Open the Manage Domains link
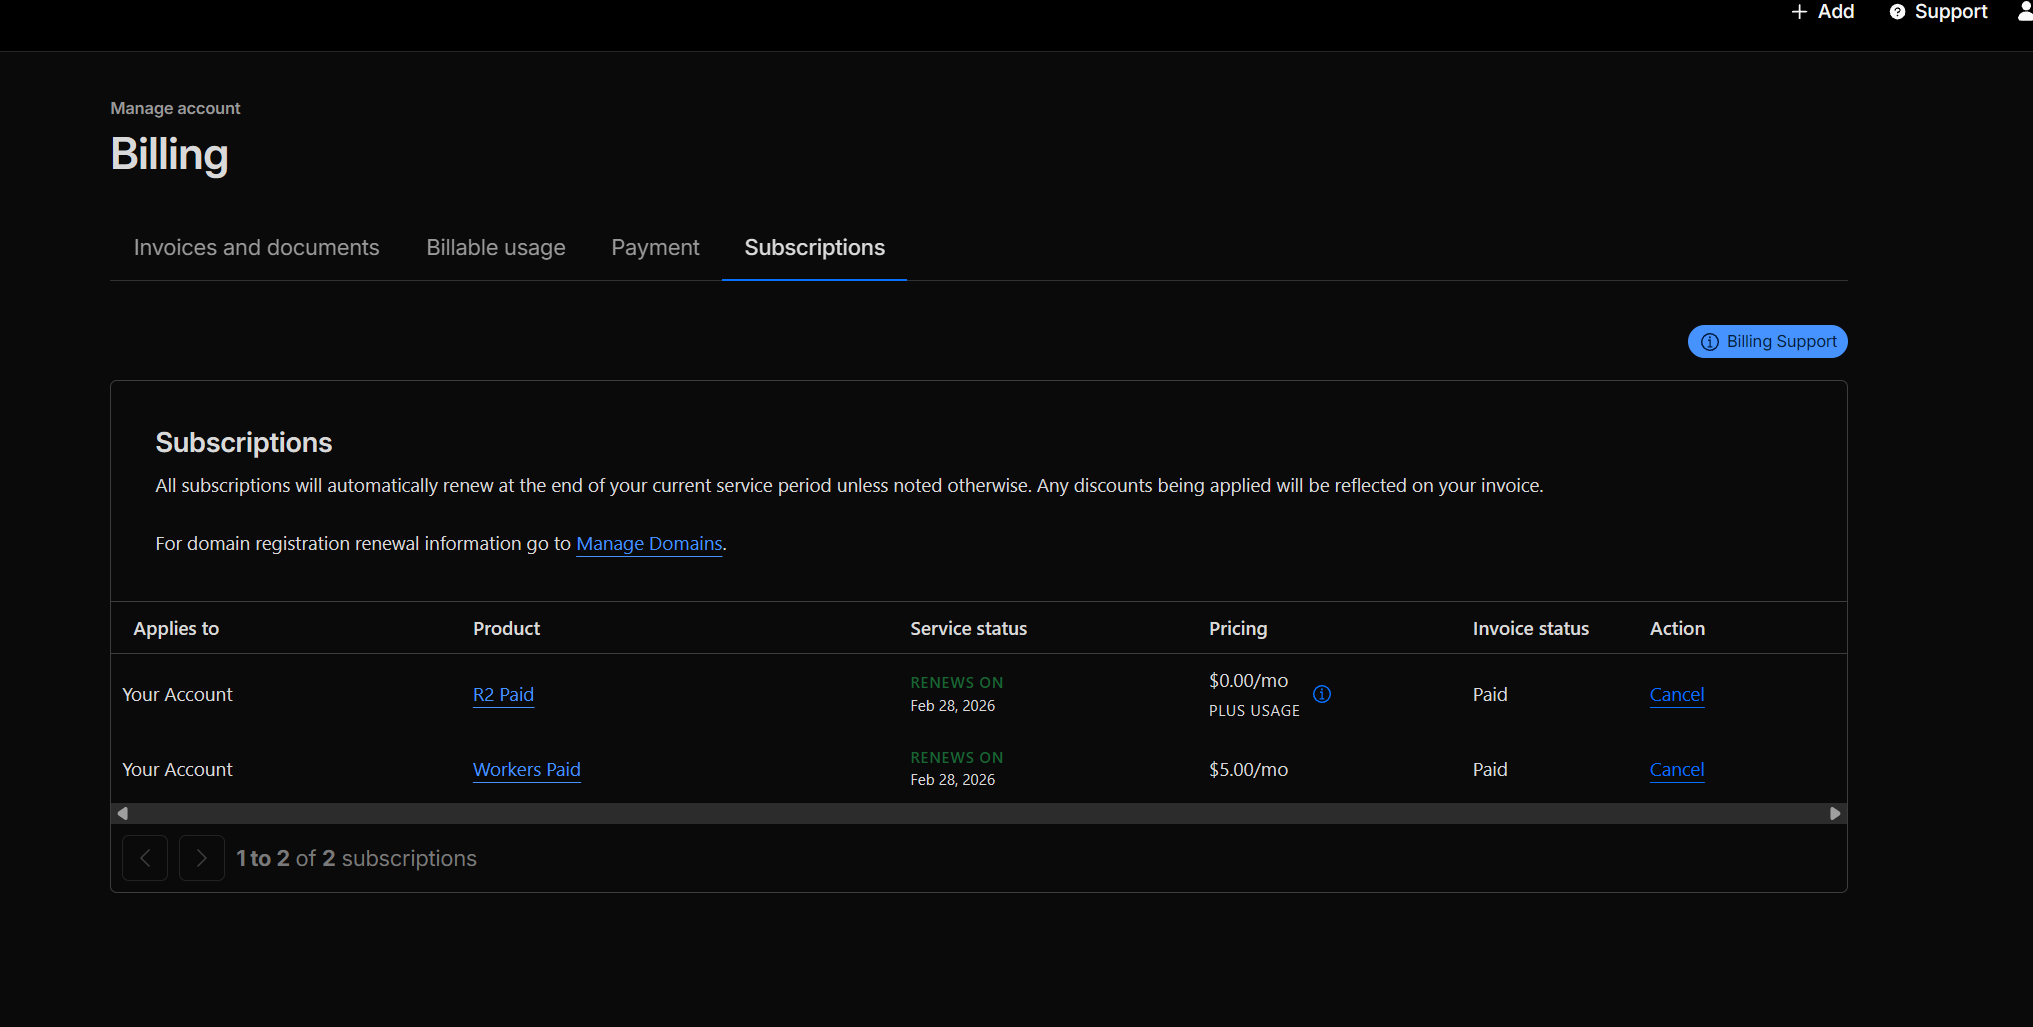Screen dimensions: 2033x1027 tap(649, 544)
